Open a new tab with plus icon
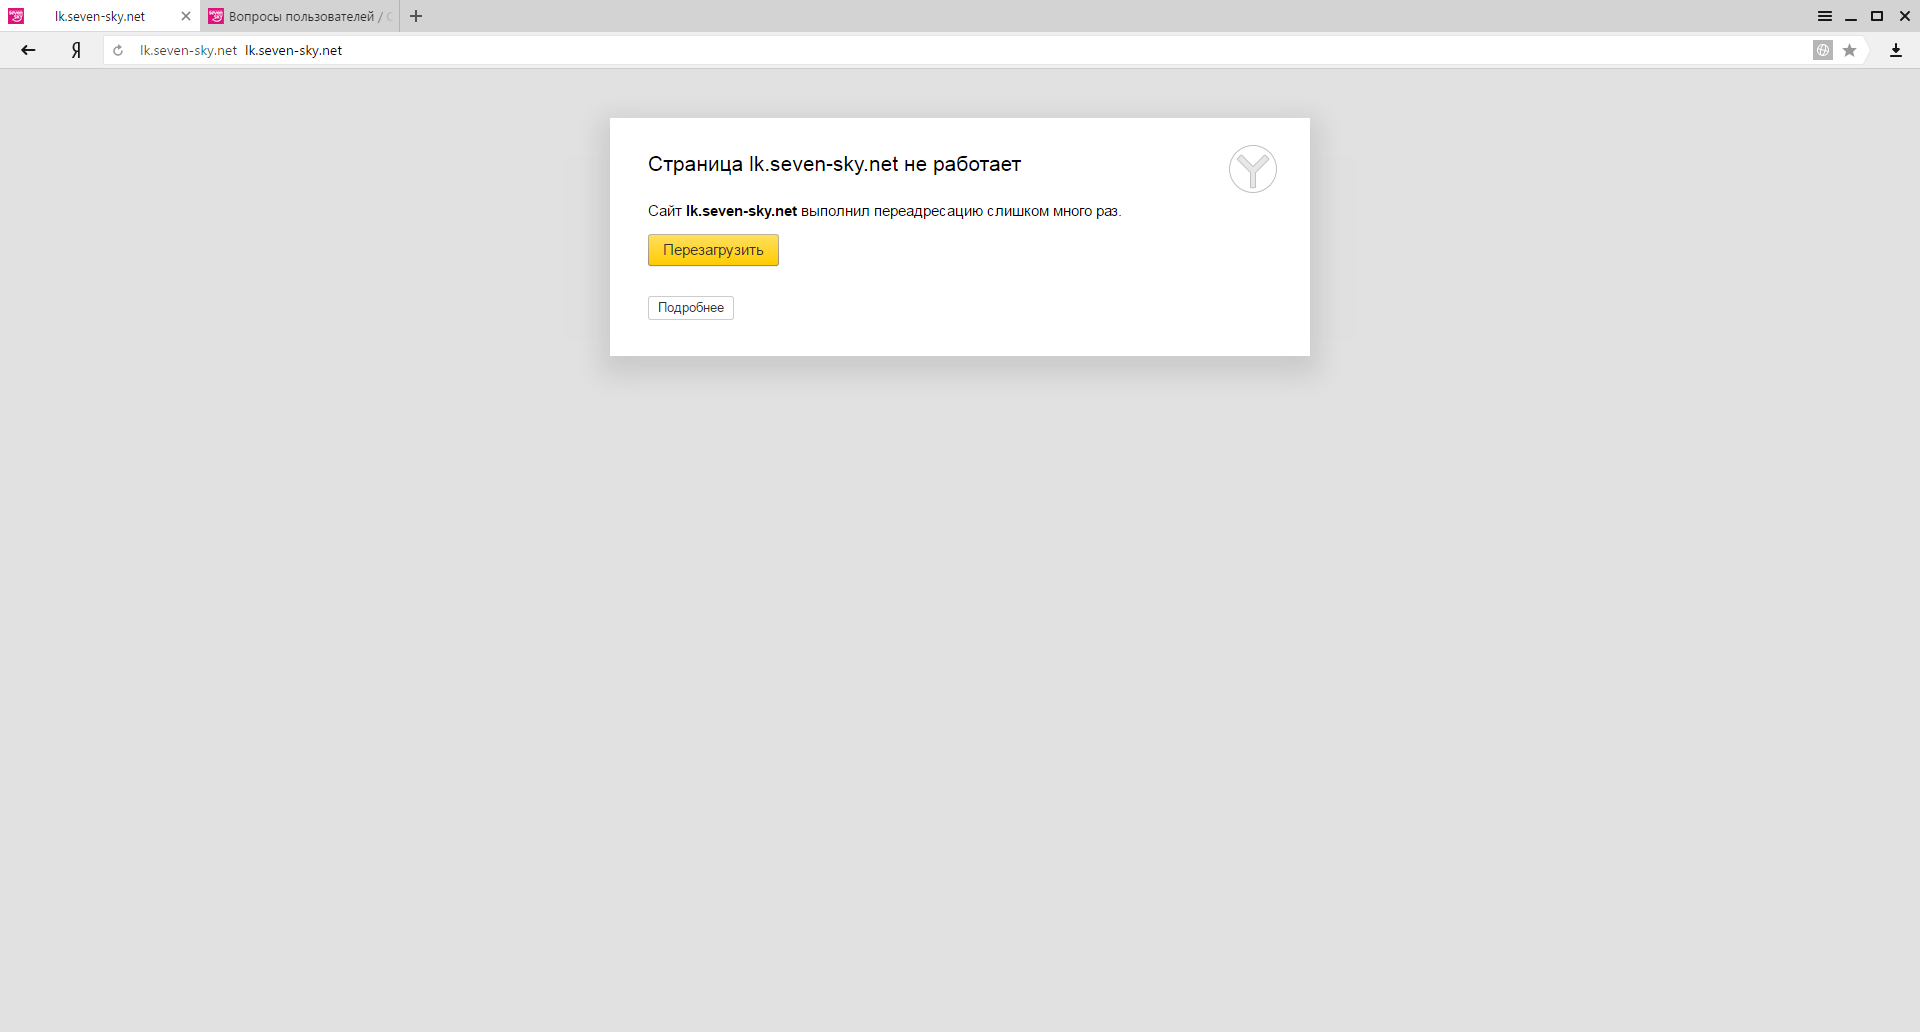Viewport: 1920px width, 1032px height. tap(416, 16)
